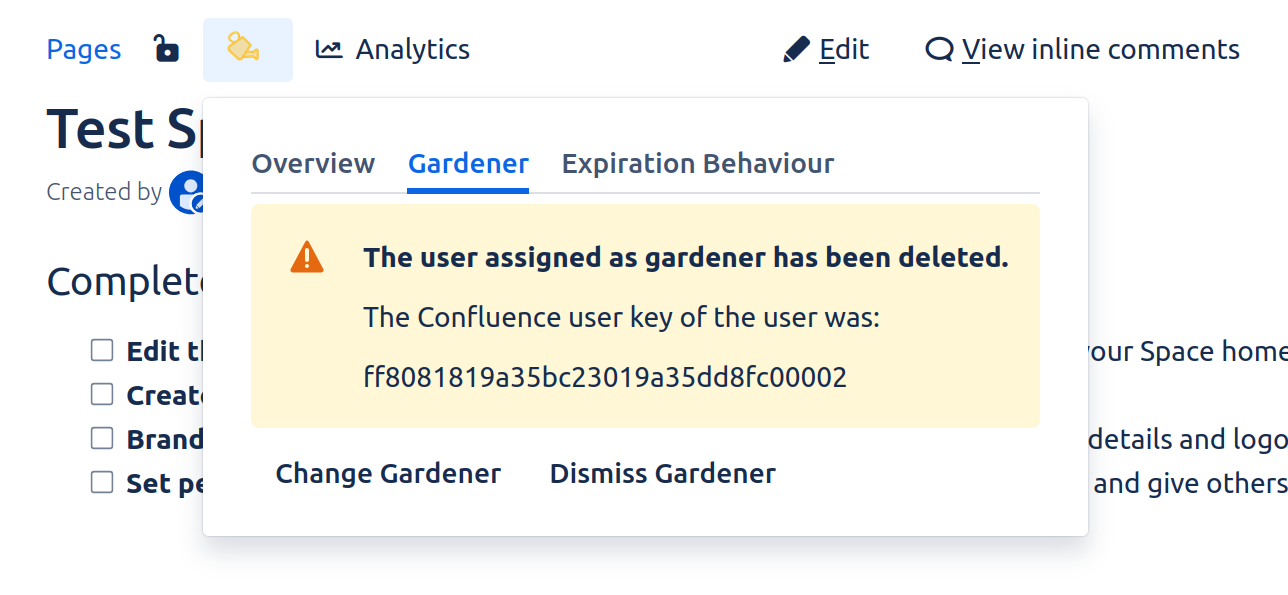Viewport: 1288px width, 595px height.
Task: Tick the Create checklist item checkbox
Action: pos(102,393)
